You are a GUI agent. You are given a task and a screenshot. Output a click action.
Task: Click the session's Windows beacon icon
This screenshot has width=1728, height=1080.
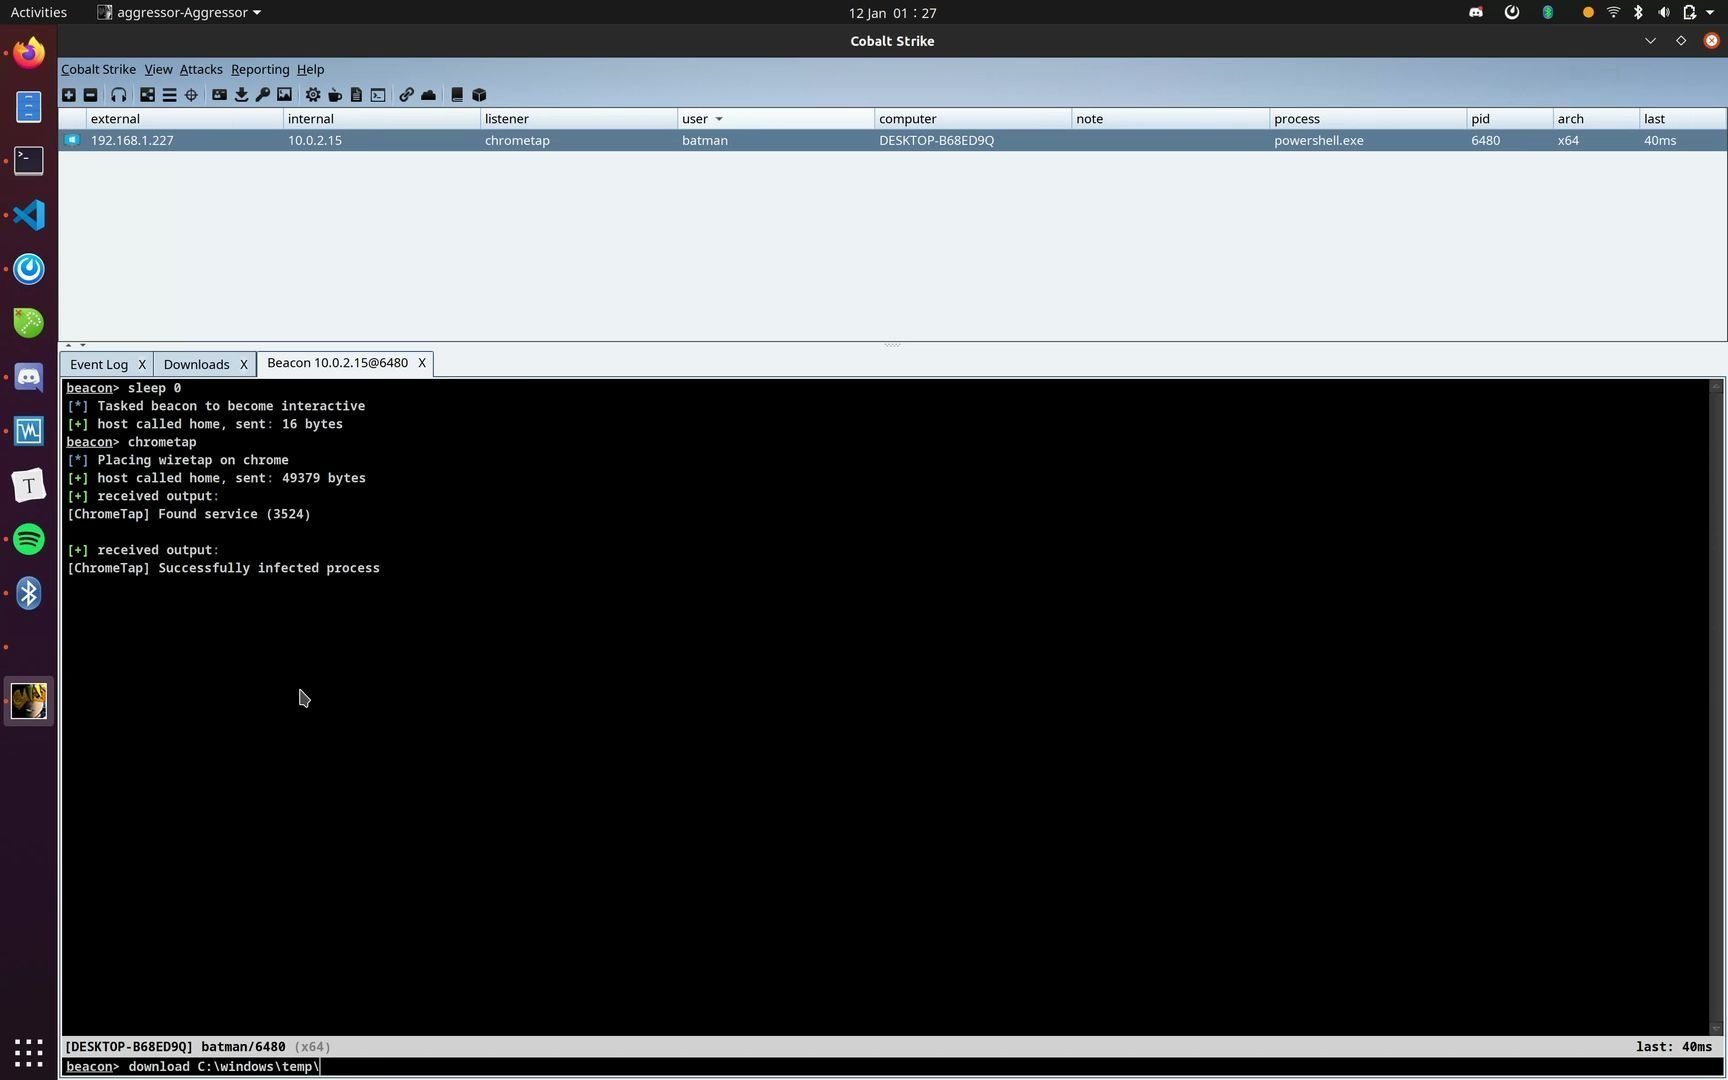click(72, 140)
